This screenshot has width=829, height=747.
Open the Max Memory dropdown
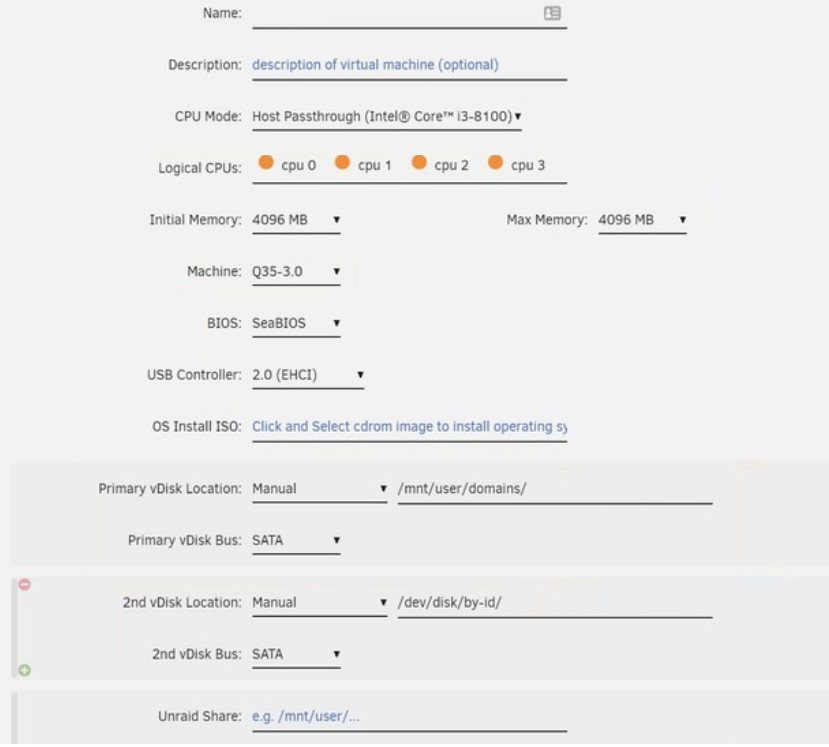[x=642, y=220]
